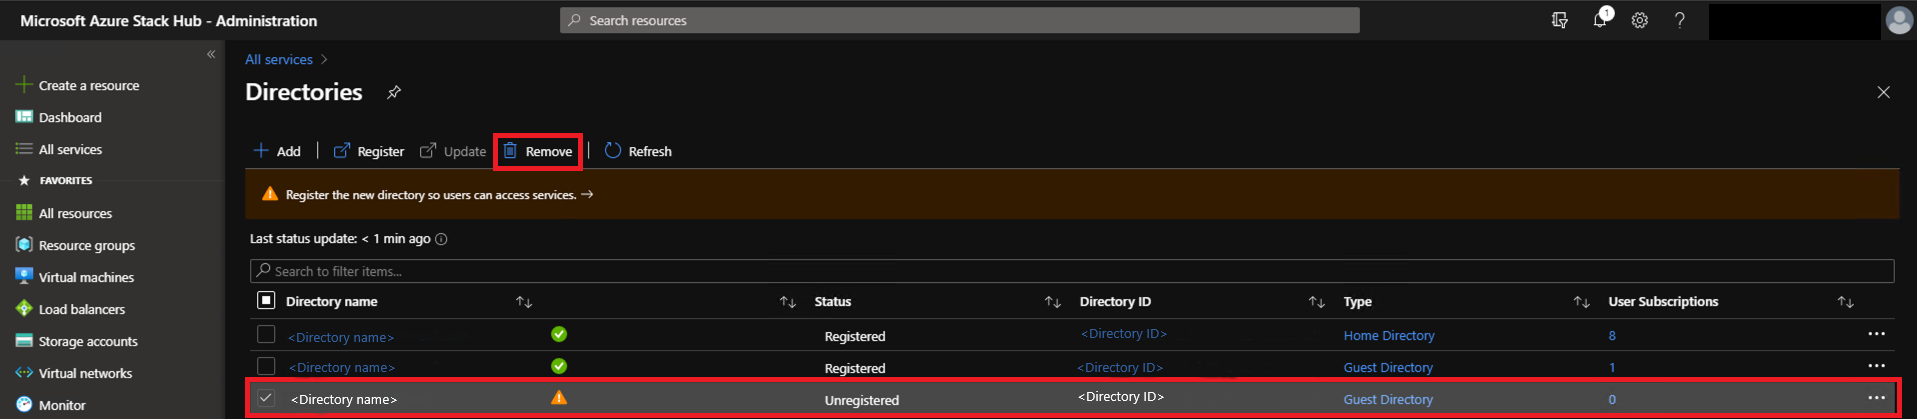Click the registered Guest Directory's green check icon

pyautogui.click(x=559, y=366)
